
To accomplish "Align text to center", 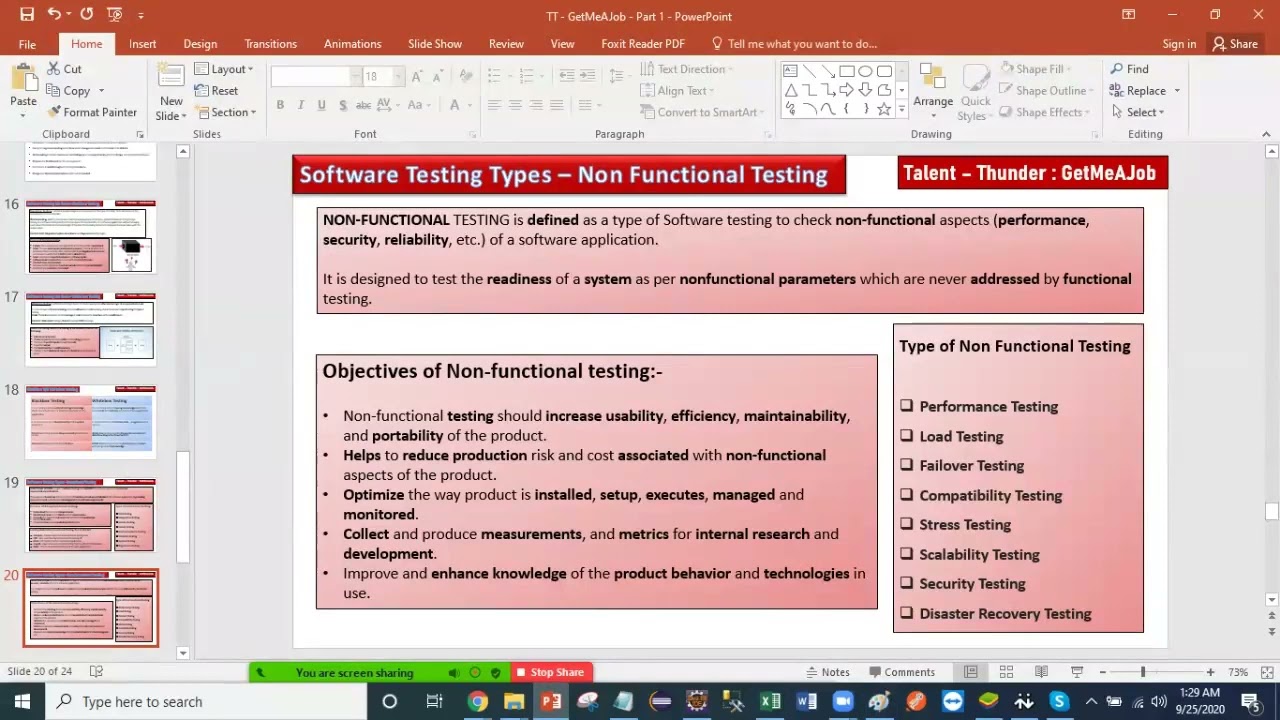I will point(515,105).
